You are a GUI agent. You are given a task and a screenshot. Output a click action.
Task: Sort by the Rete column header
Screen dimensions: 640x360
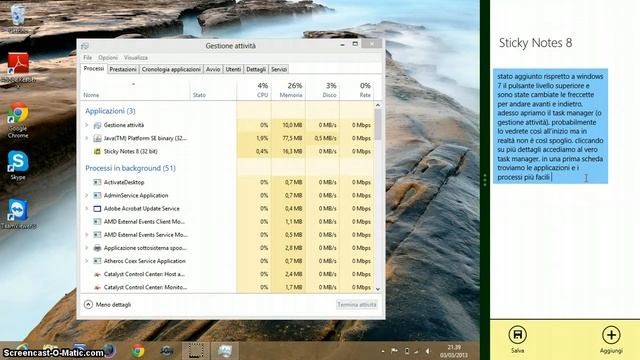[357, 89]
